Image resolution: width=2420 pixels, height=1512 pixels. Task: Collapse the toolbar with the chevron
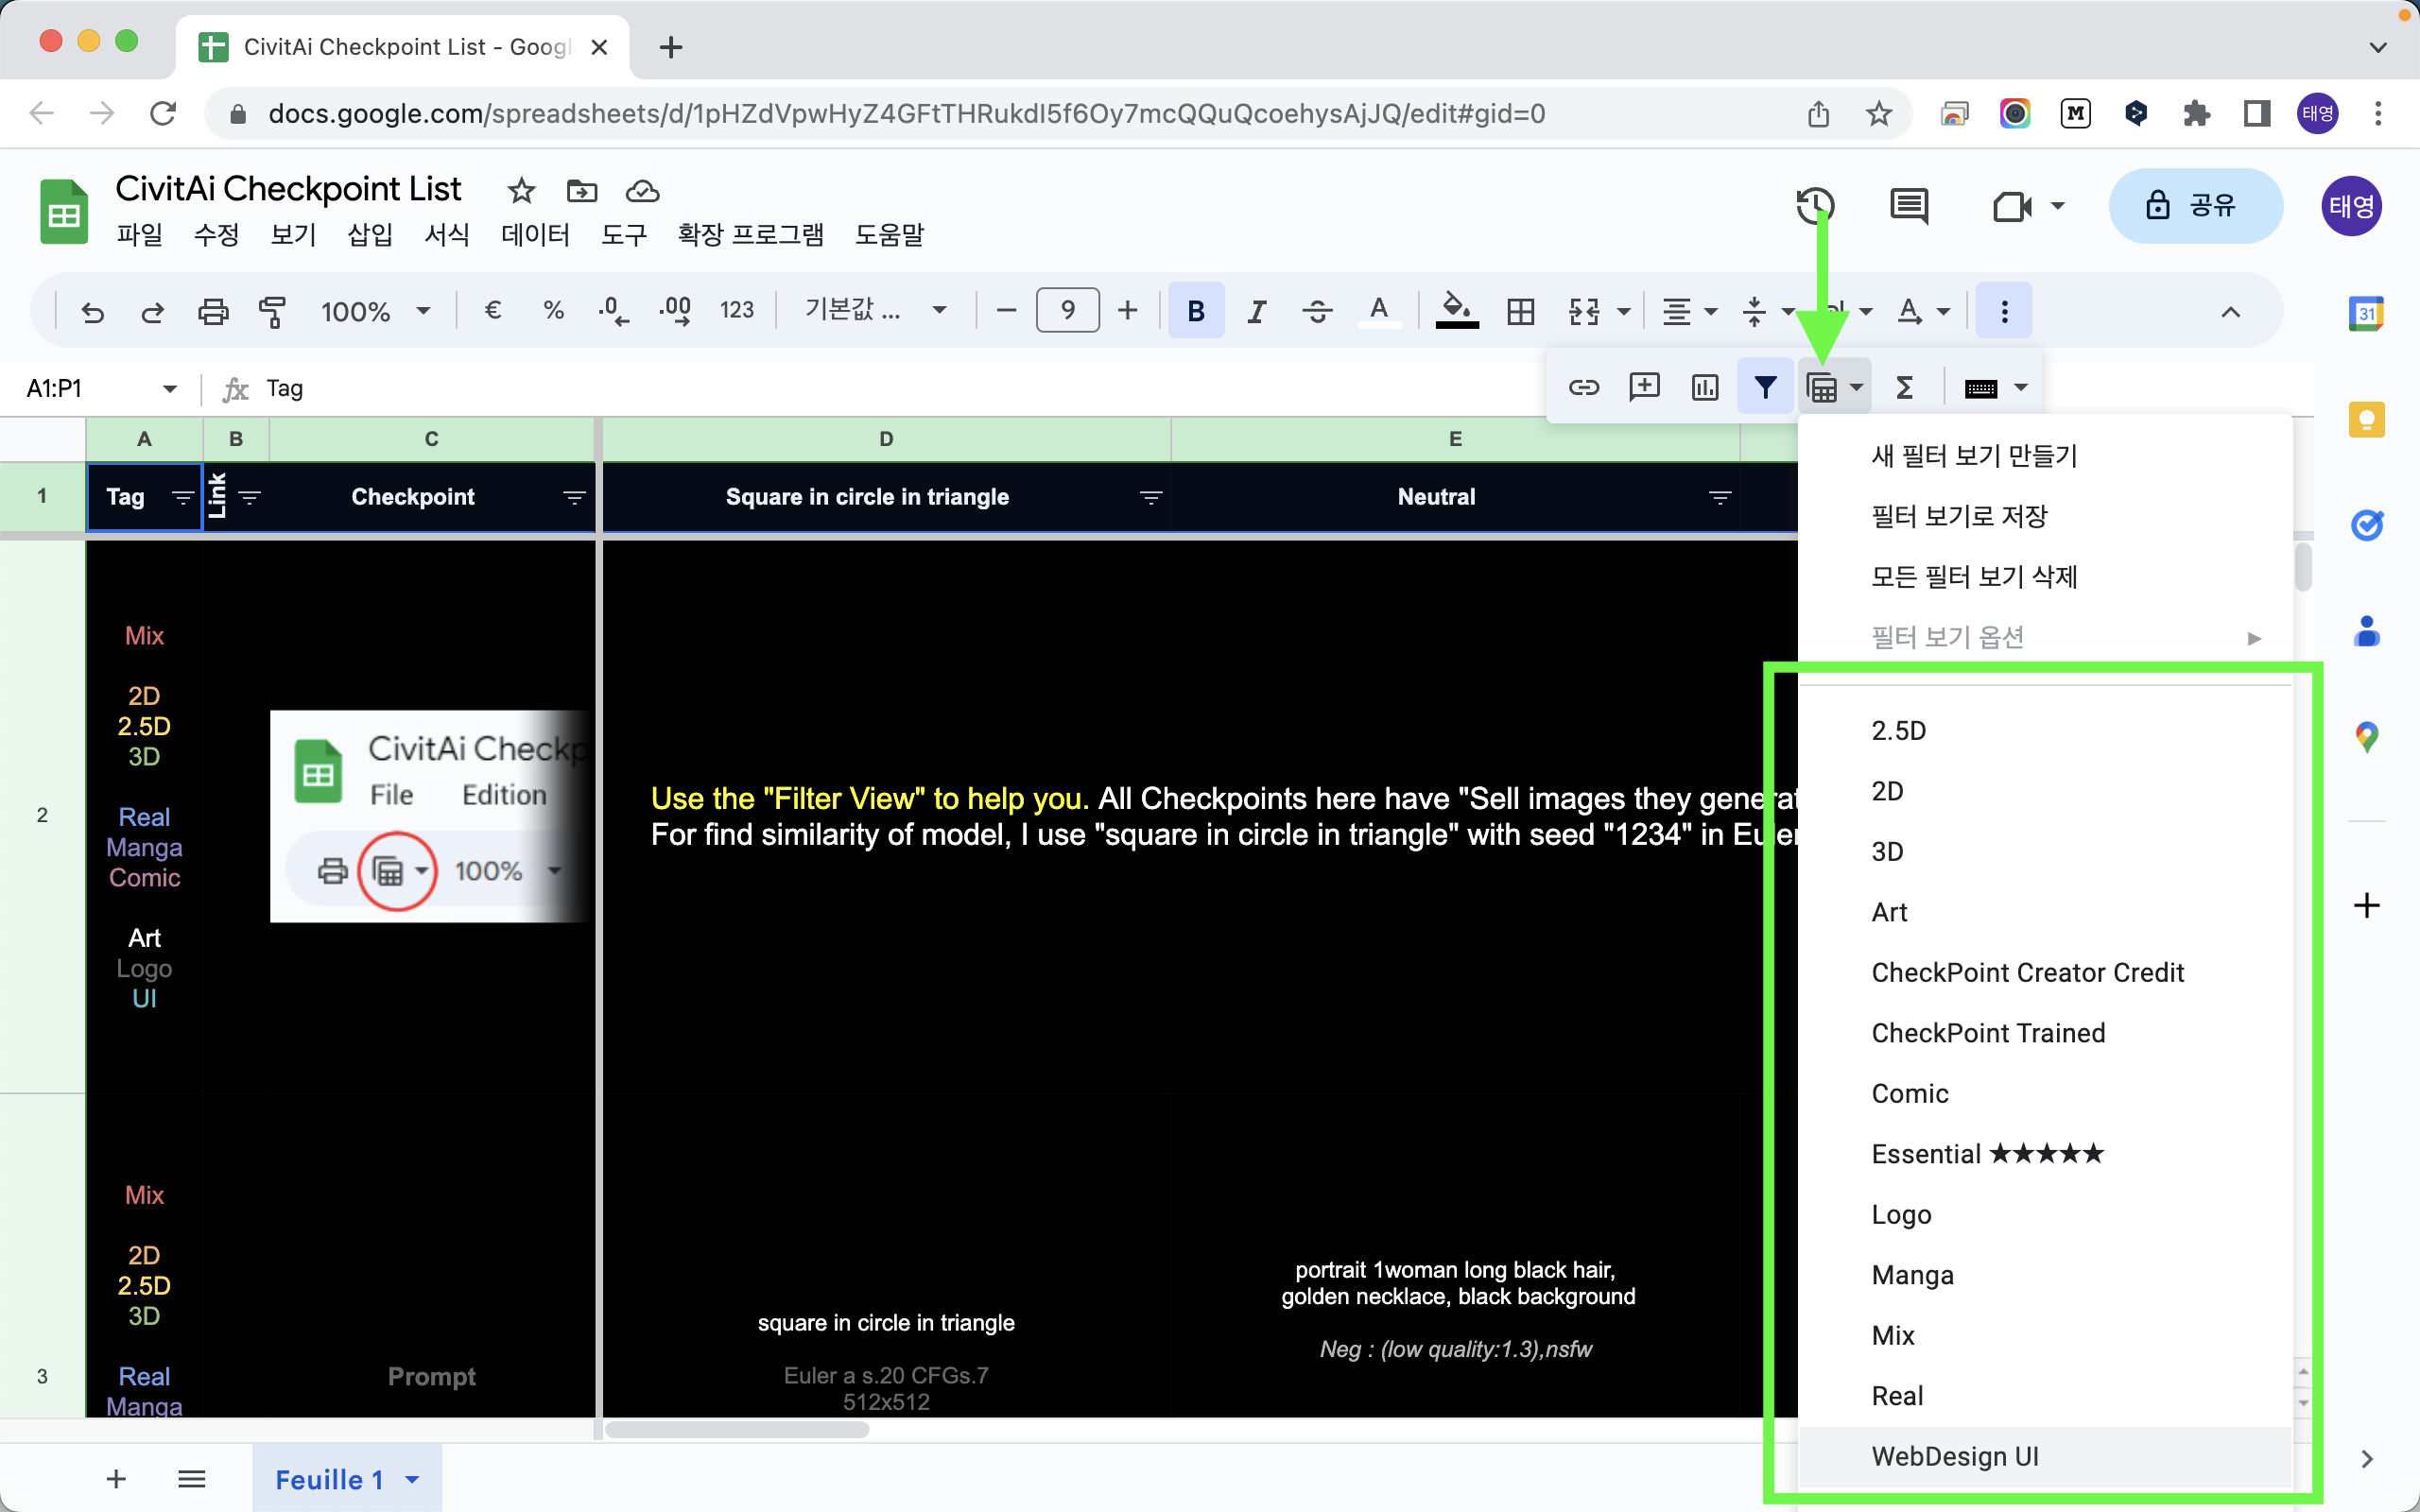click(x=2230, y=312)
